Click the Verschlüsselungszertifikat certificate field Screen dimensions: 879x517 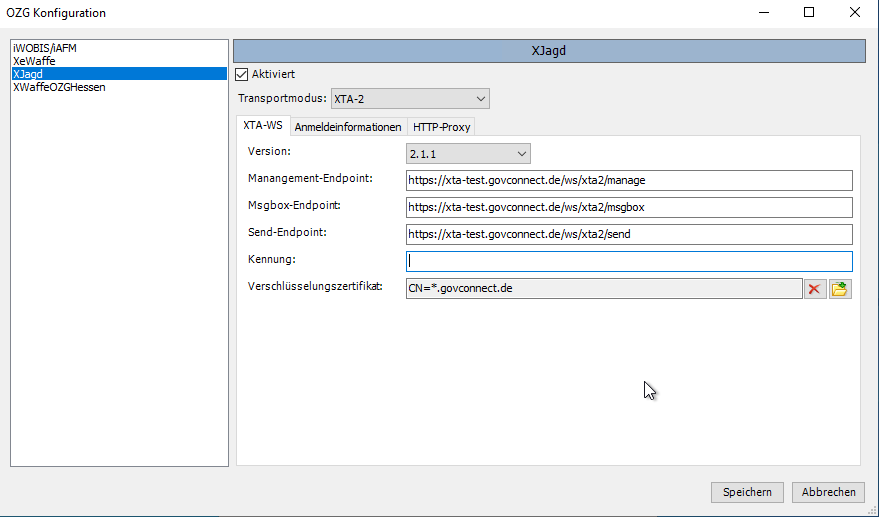(603, 289)
